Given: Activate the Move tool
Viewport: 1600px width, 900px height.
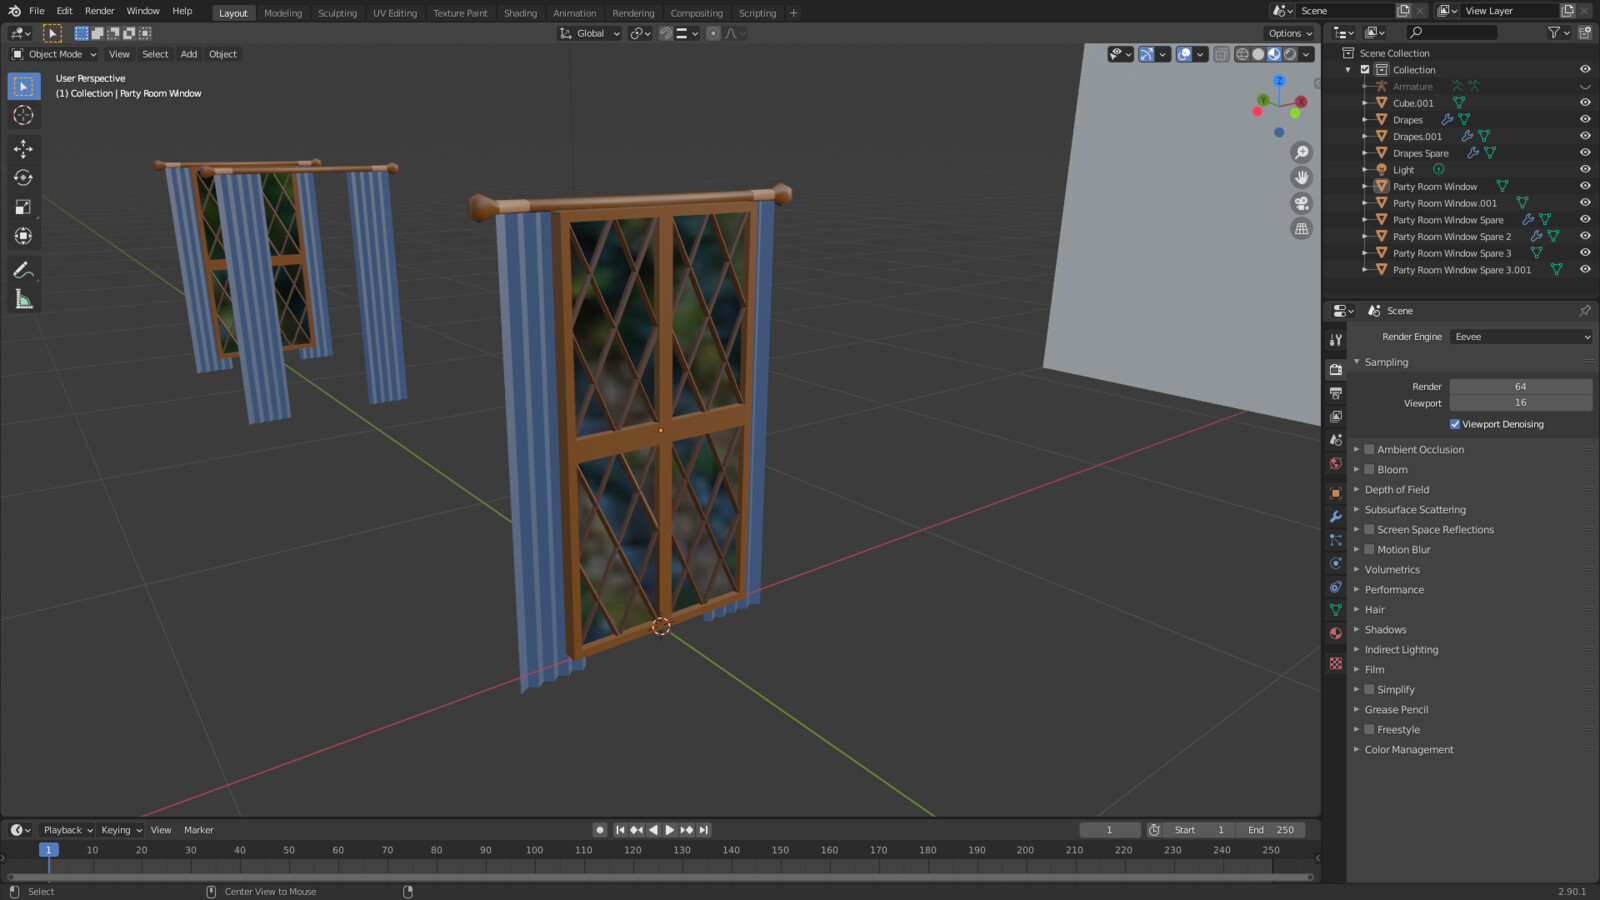Looking at the screenshot, I should tap(23, 149).
